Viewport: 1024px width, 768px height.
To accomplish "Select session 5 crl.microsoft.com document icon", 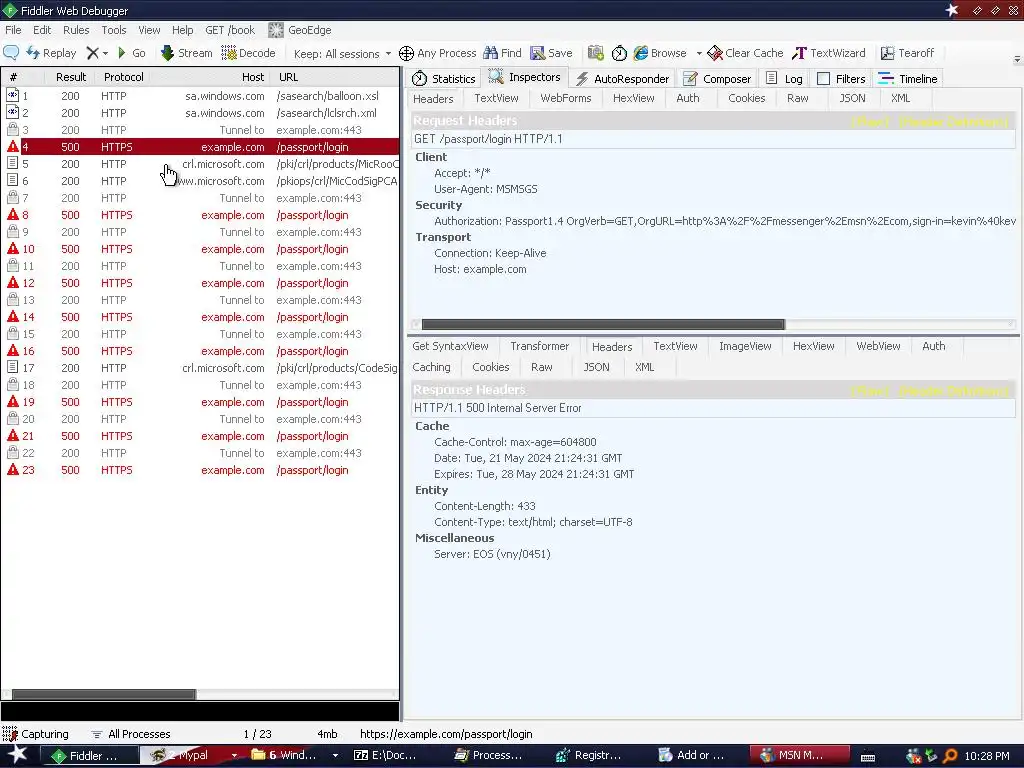I will 12,163.
